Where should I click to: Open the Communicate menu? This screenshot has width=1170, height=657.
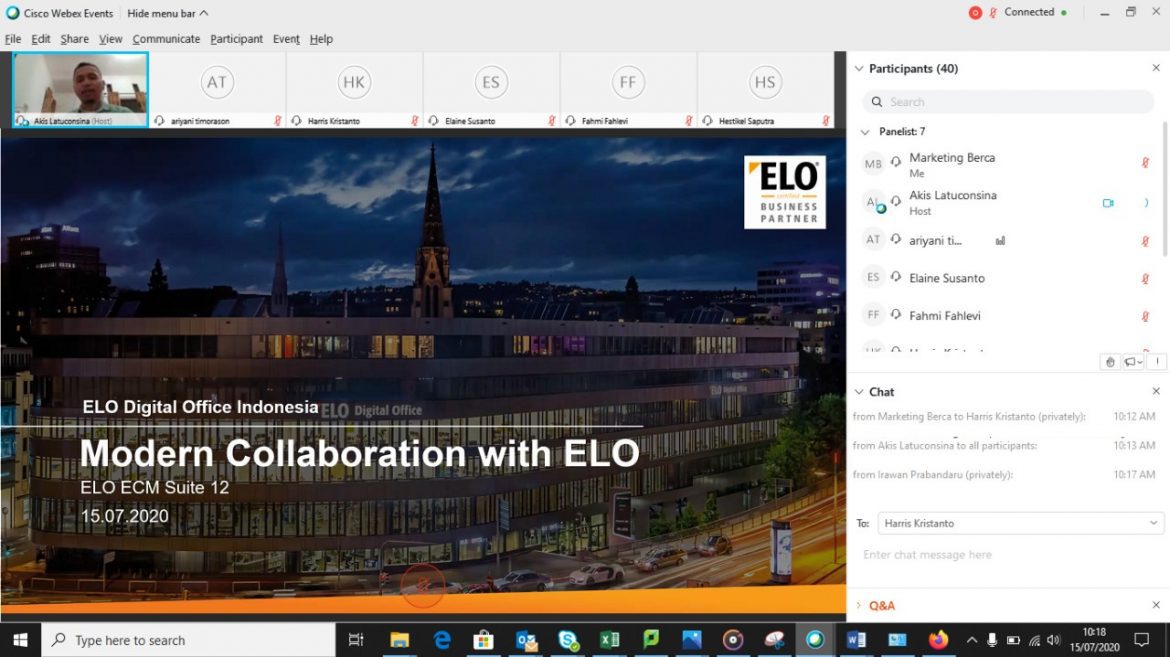[x=166, y=39]
